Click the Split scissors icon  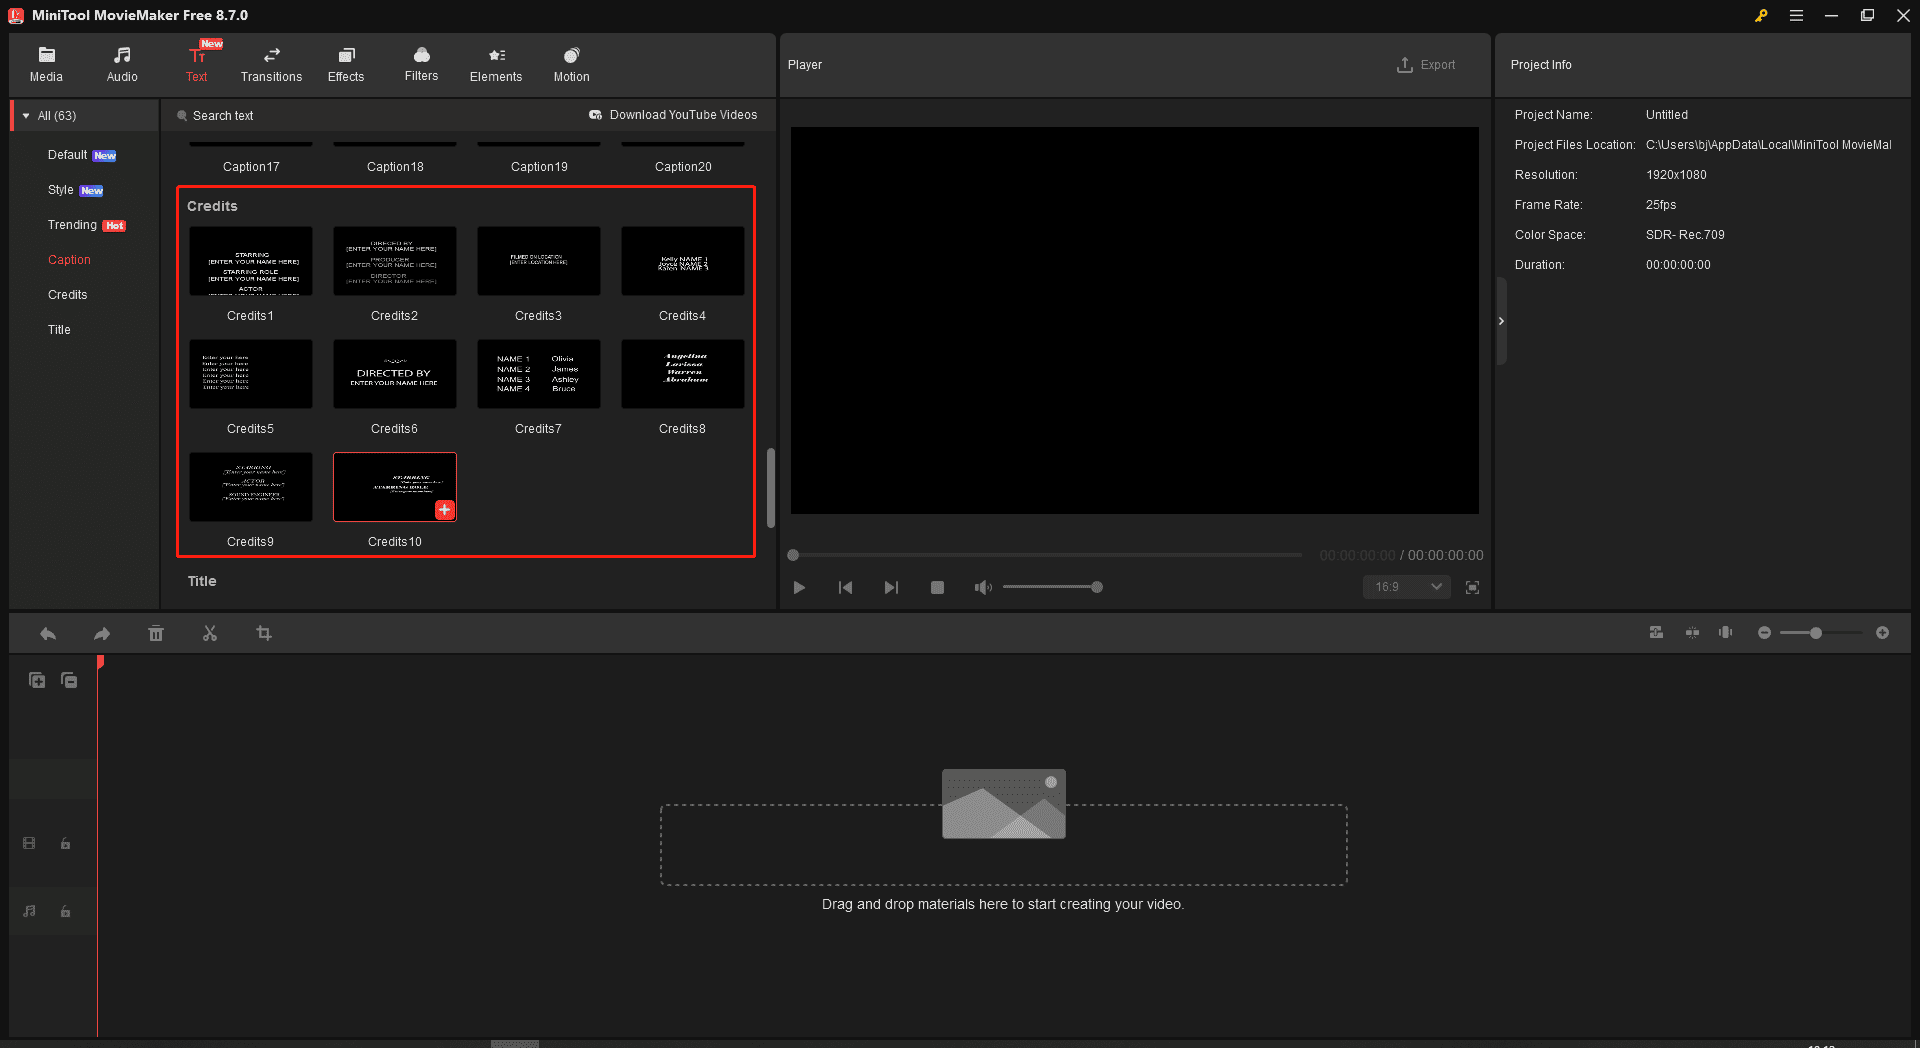(210, 634)
